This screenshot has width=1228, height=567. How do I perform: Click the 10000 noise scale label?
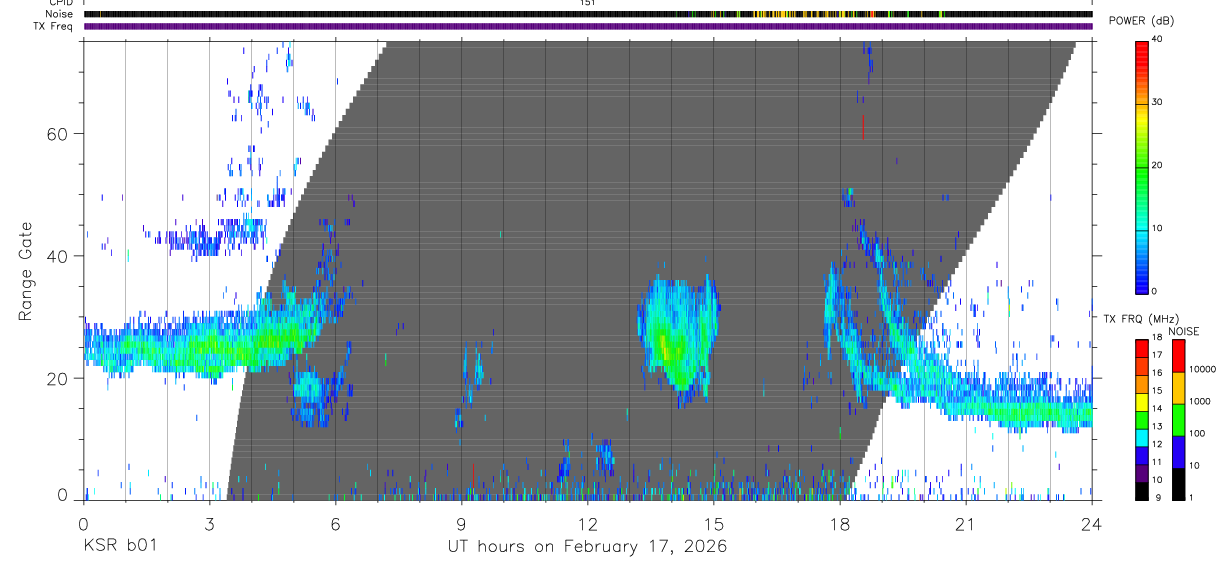1203,369
